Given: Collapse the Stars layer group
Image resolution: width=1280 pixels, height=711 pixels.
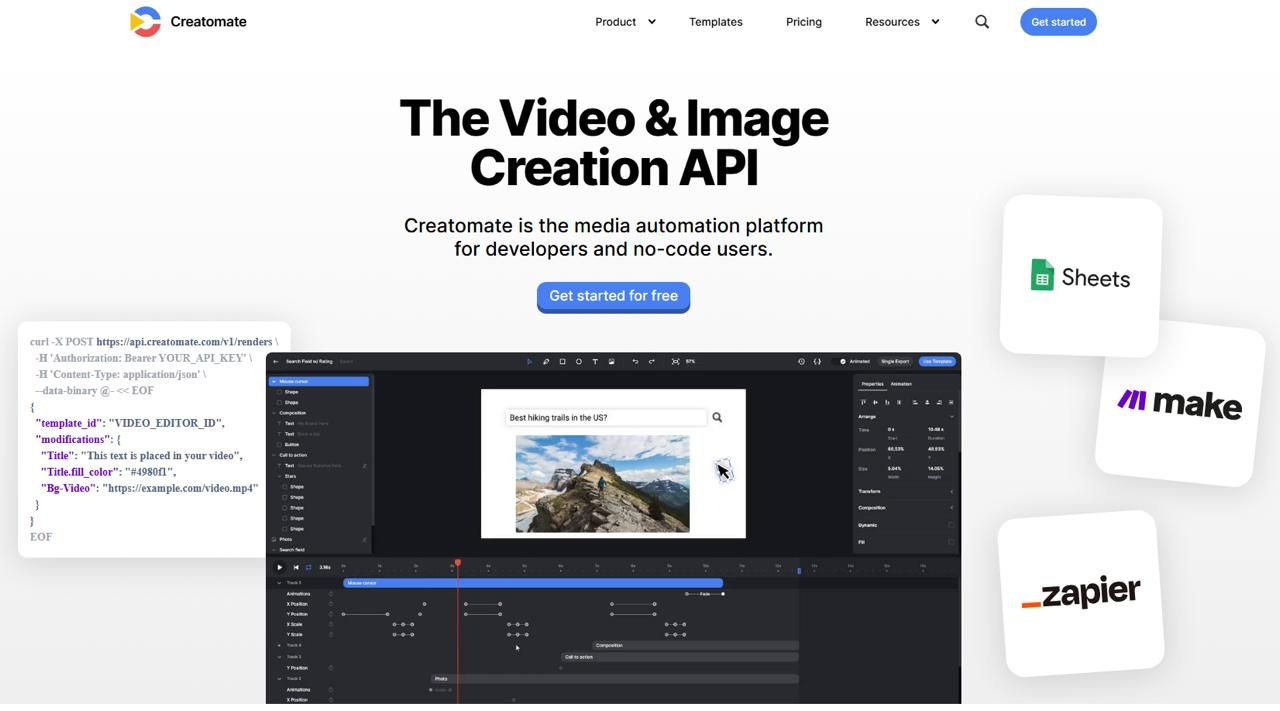Looking at the screenshot, I should click(x=279, y=476).
